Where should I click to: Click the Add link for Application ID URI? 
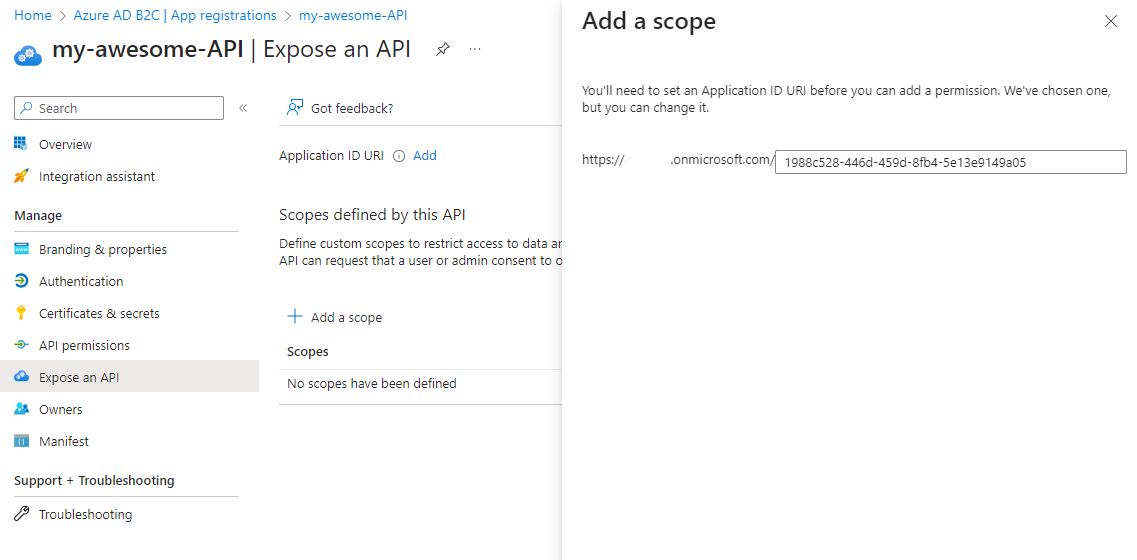click(425, 155)
